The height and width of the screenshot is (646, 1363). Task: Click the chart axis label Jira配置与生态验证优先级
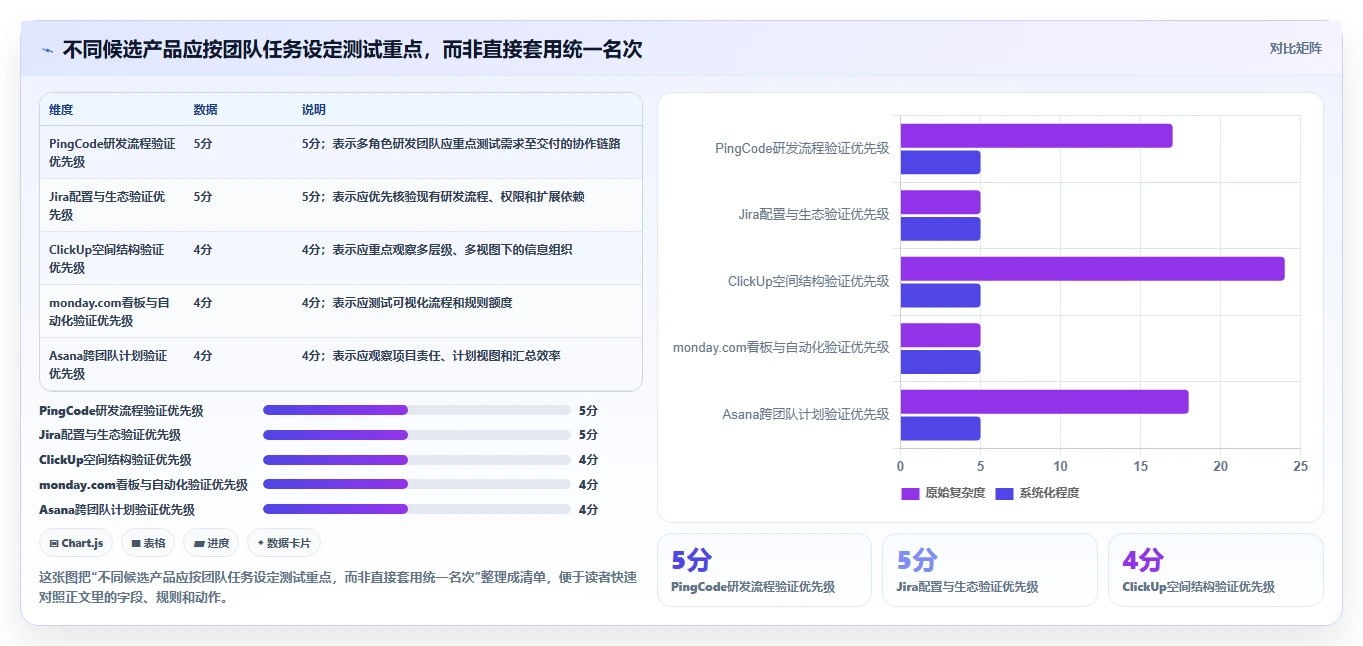pyautogui.click(x=814, y=214)
